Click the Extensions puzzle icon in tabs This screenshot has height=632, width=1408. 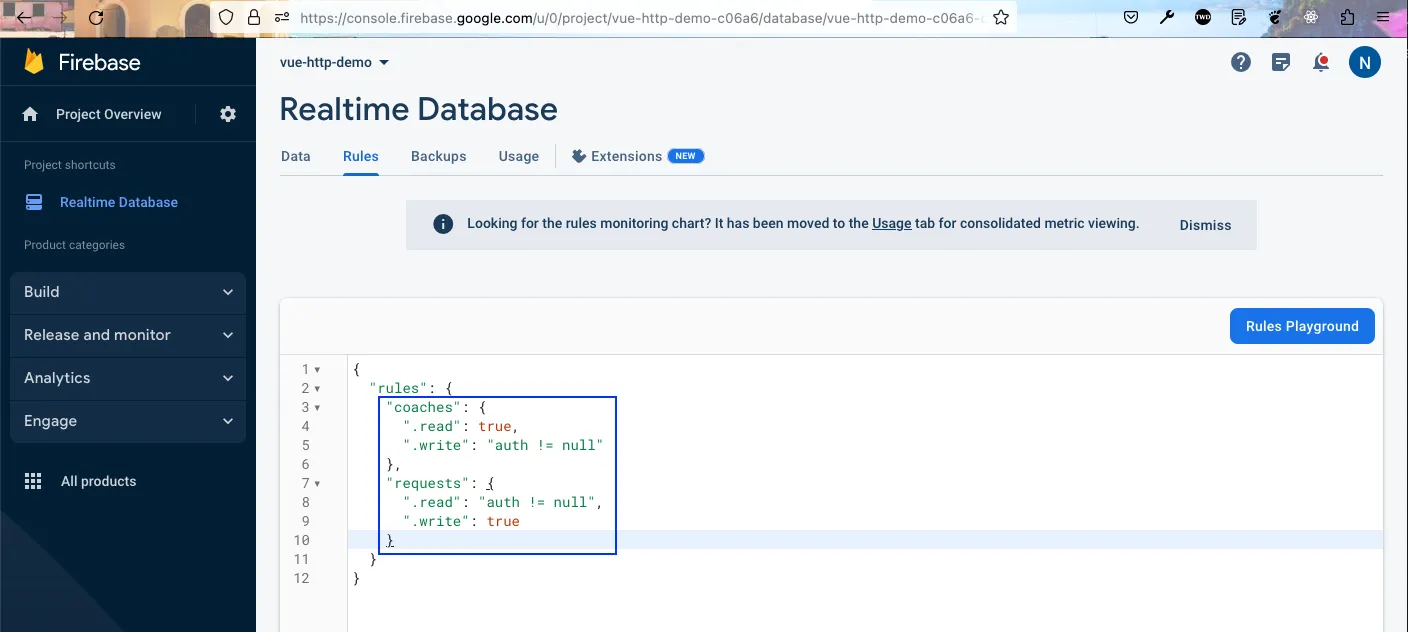pos(578,156)
